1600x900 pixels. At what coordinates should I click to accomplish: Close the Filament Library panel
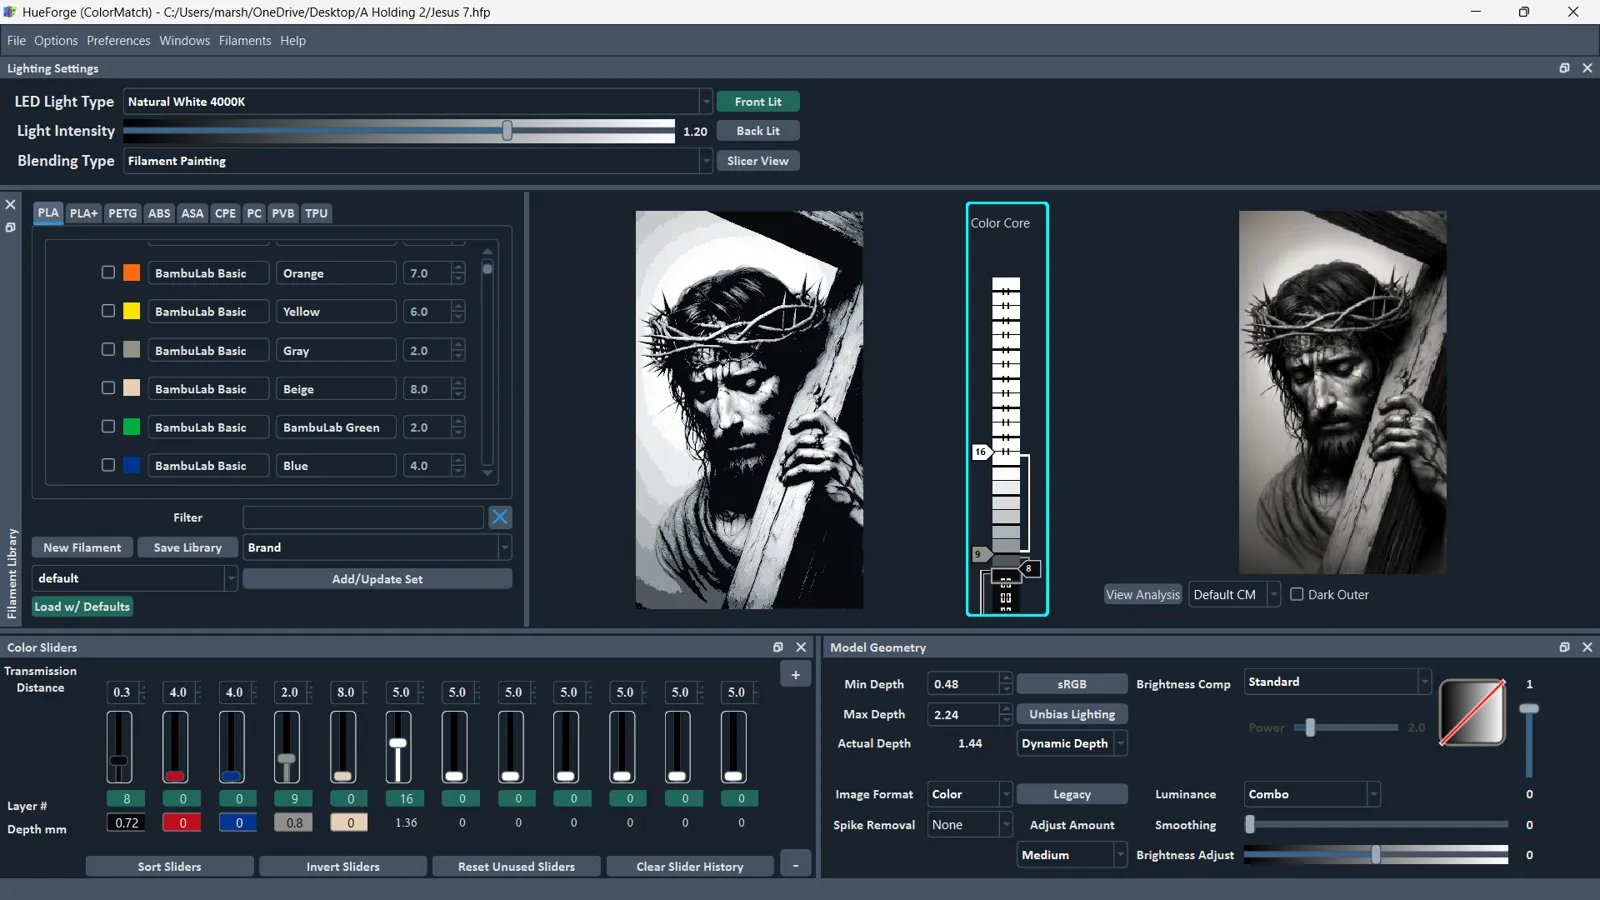(x=10, y=205)
